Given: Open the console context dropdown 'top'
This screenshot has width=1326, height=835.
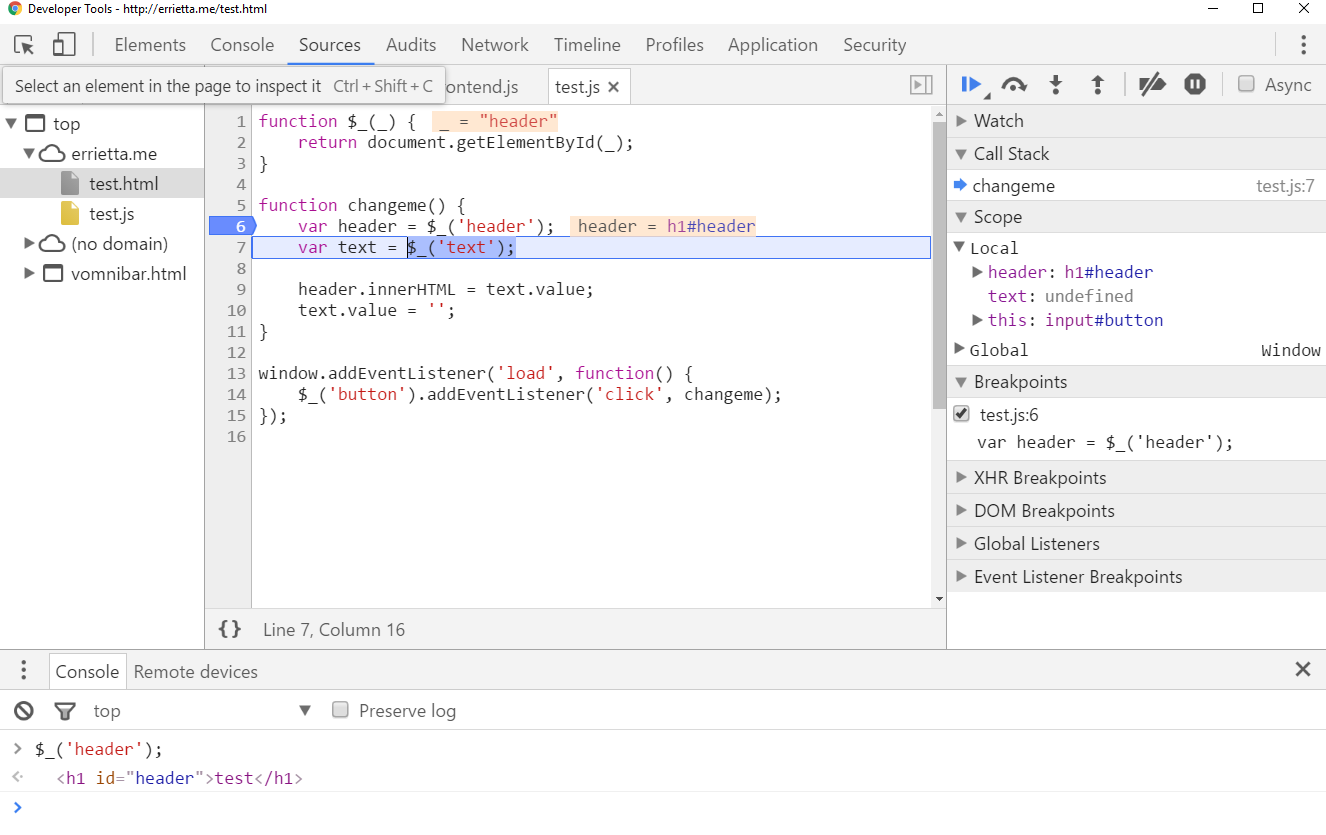Looking at the screenshot, I should (203, 711).
